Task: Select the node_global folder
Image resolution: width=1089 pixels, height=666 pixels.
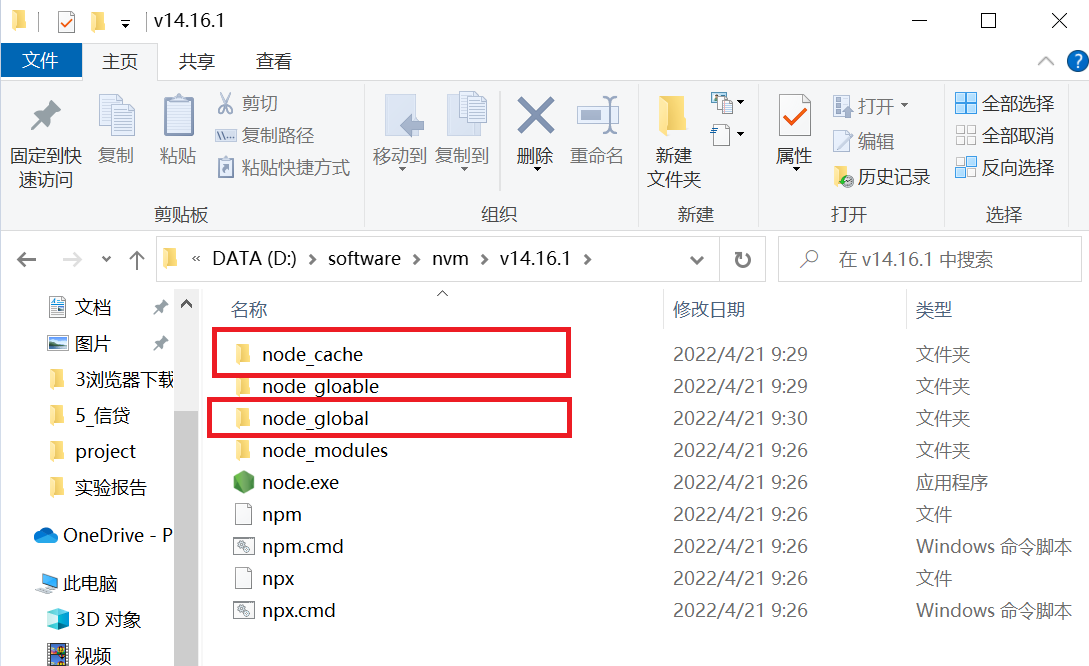Action: coord(315,418)
